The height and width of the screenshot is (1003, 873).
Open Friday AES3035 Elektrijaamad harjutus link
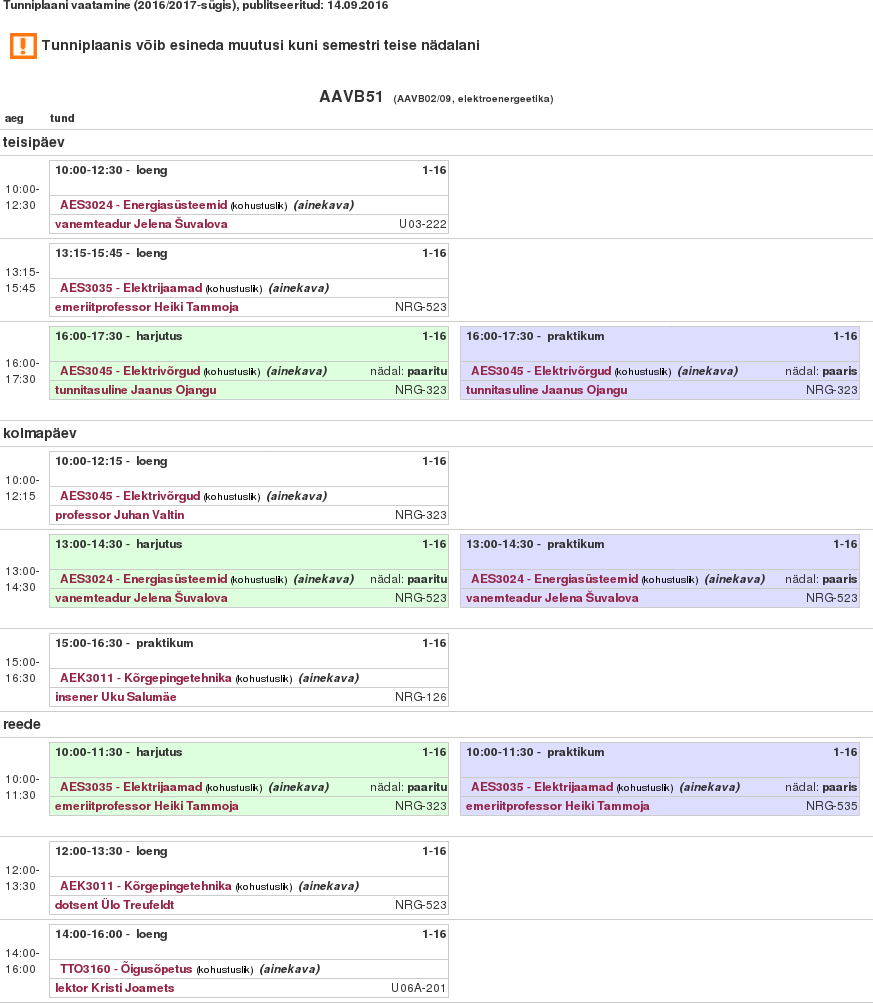(131, 787)
